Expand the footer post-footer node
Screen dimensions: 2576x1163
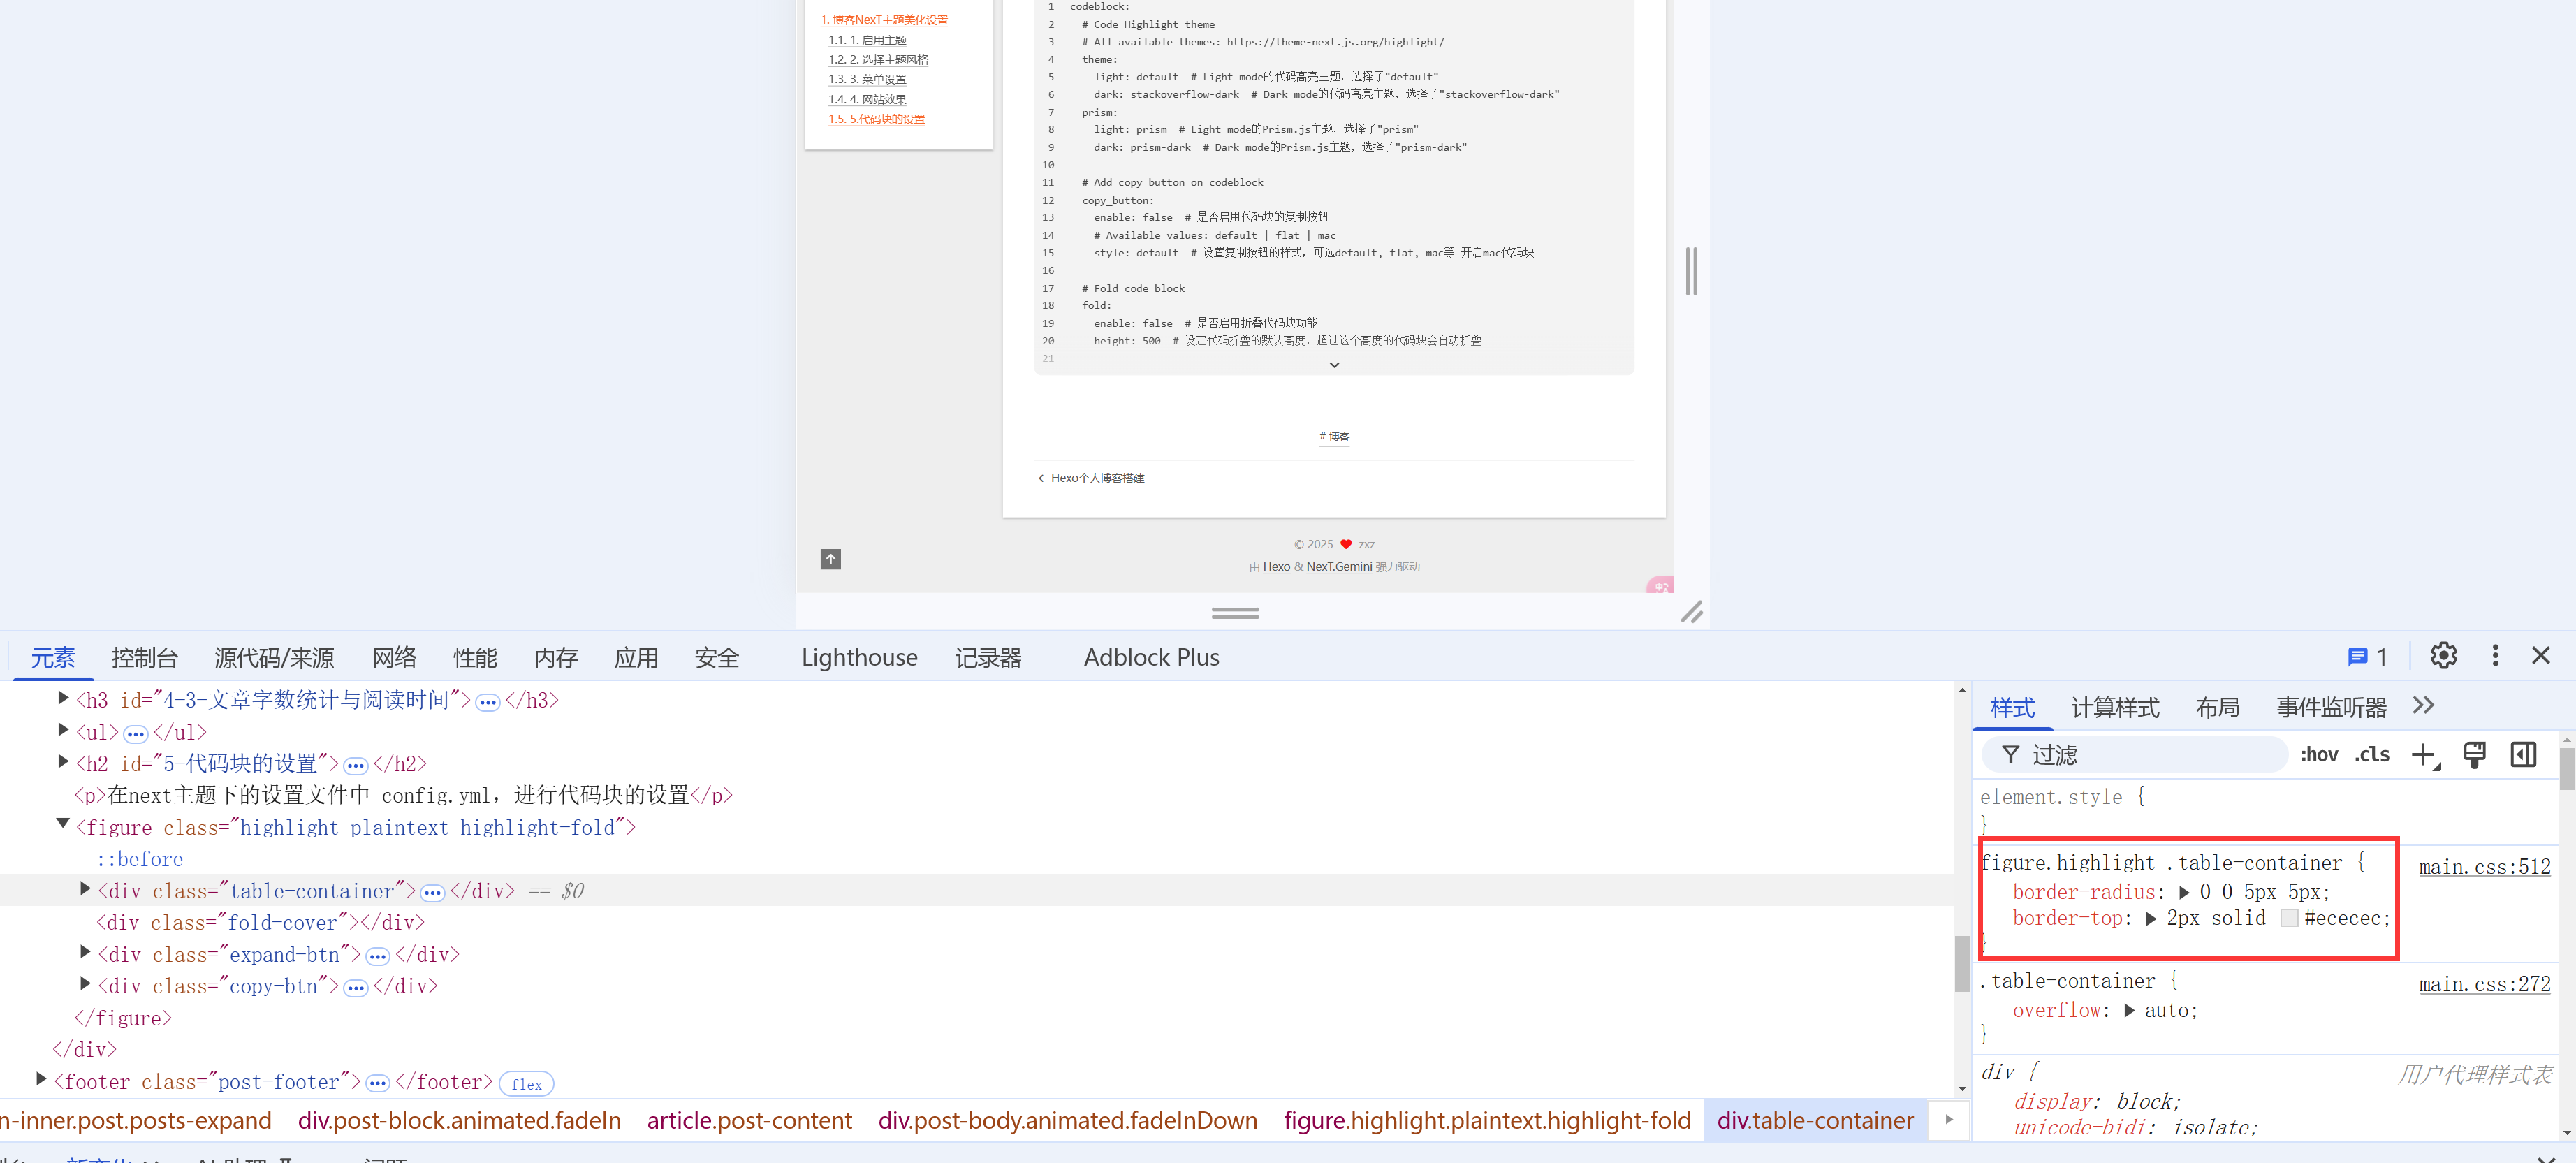click(41, 1079)
